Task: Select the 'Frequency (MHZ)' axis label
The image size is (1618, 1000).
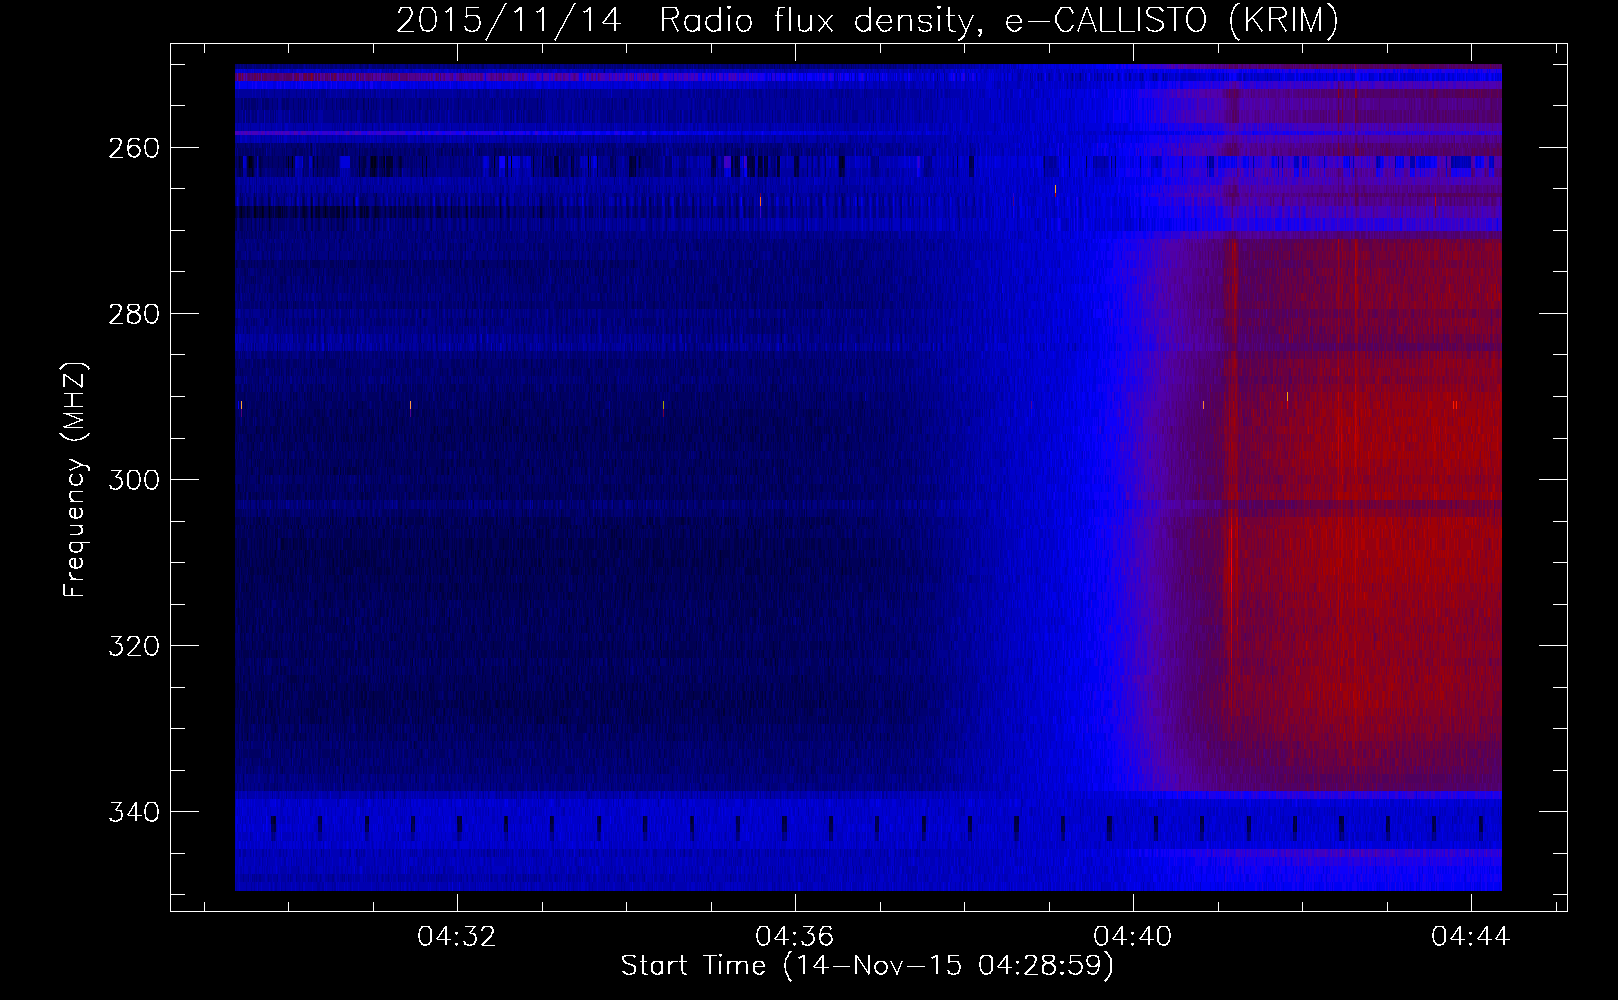Action: [75, 479]
